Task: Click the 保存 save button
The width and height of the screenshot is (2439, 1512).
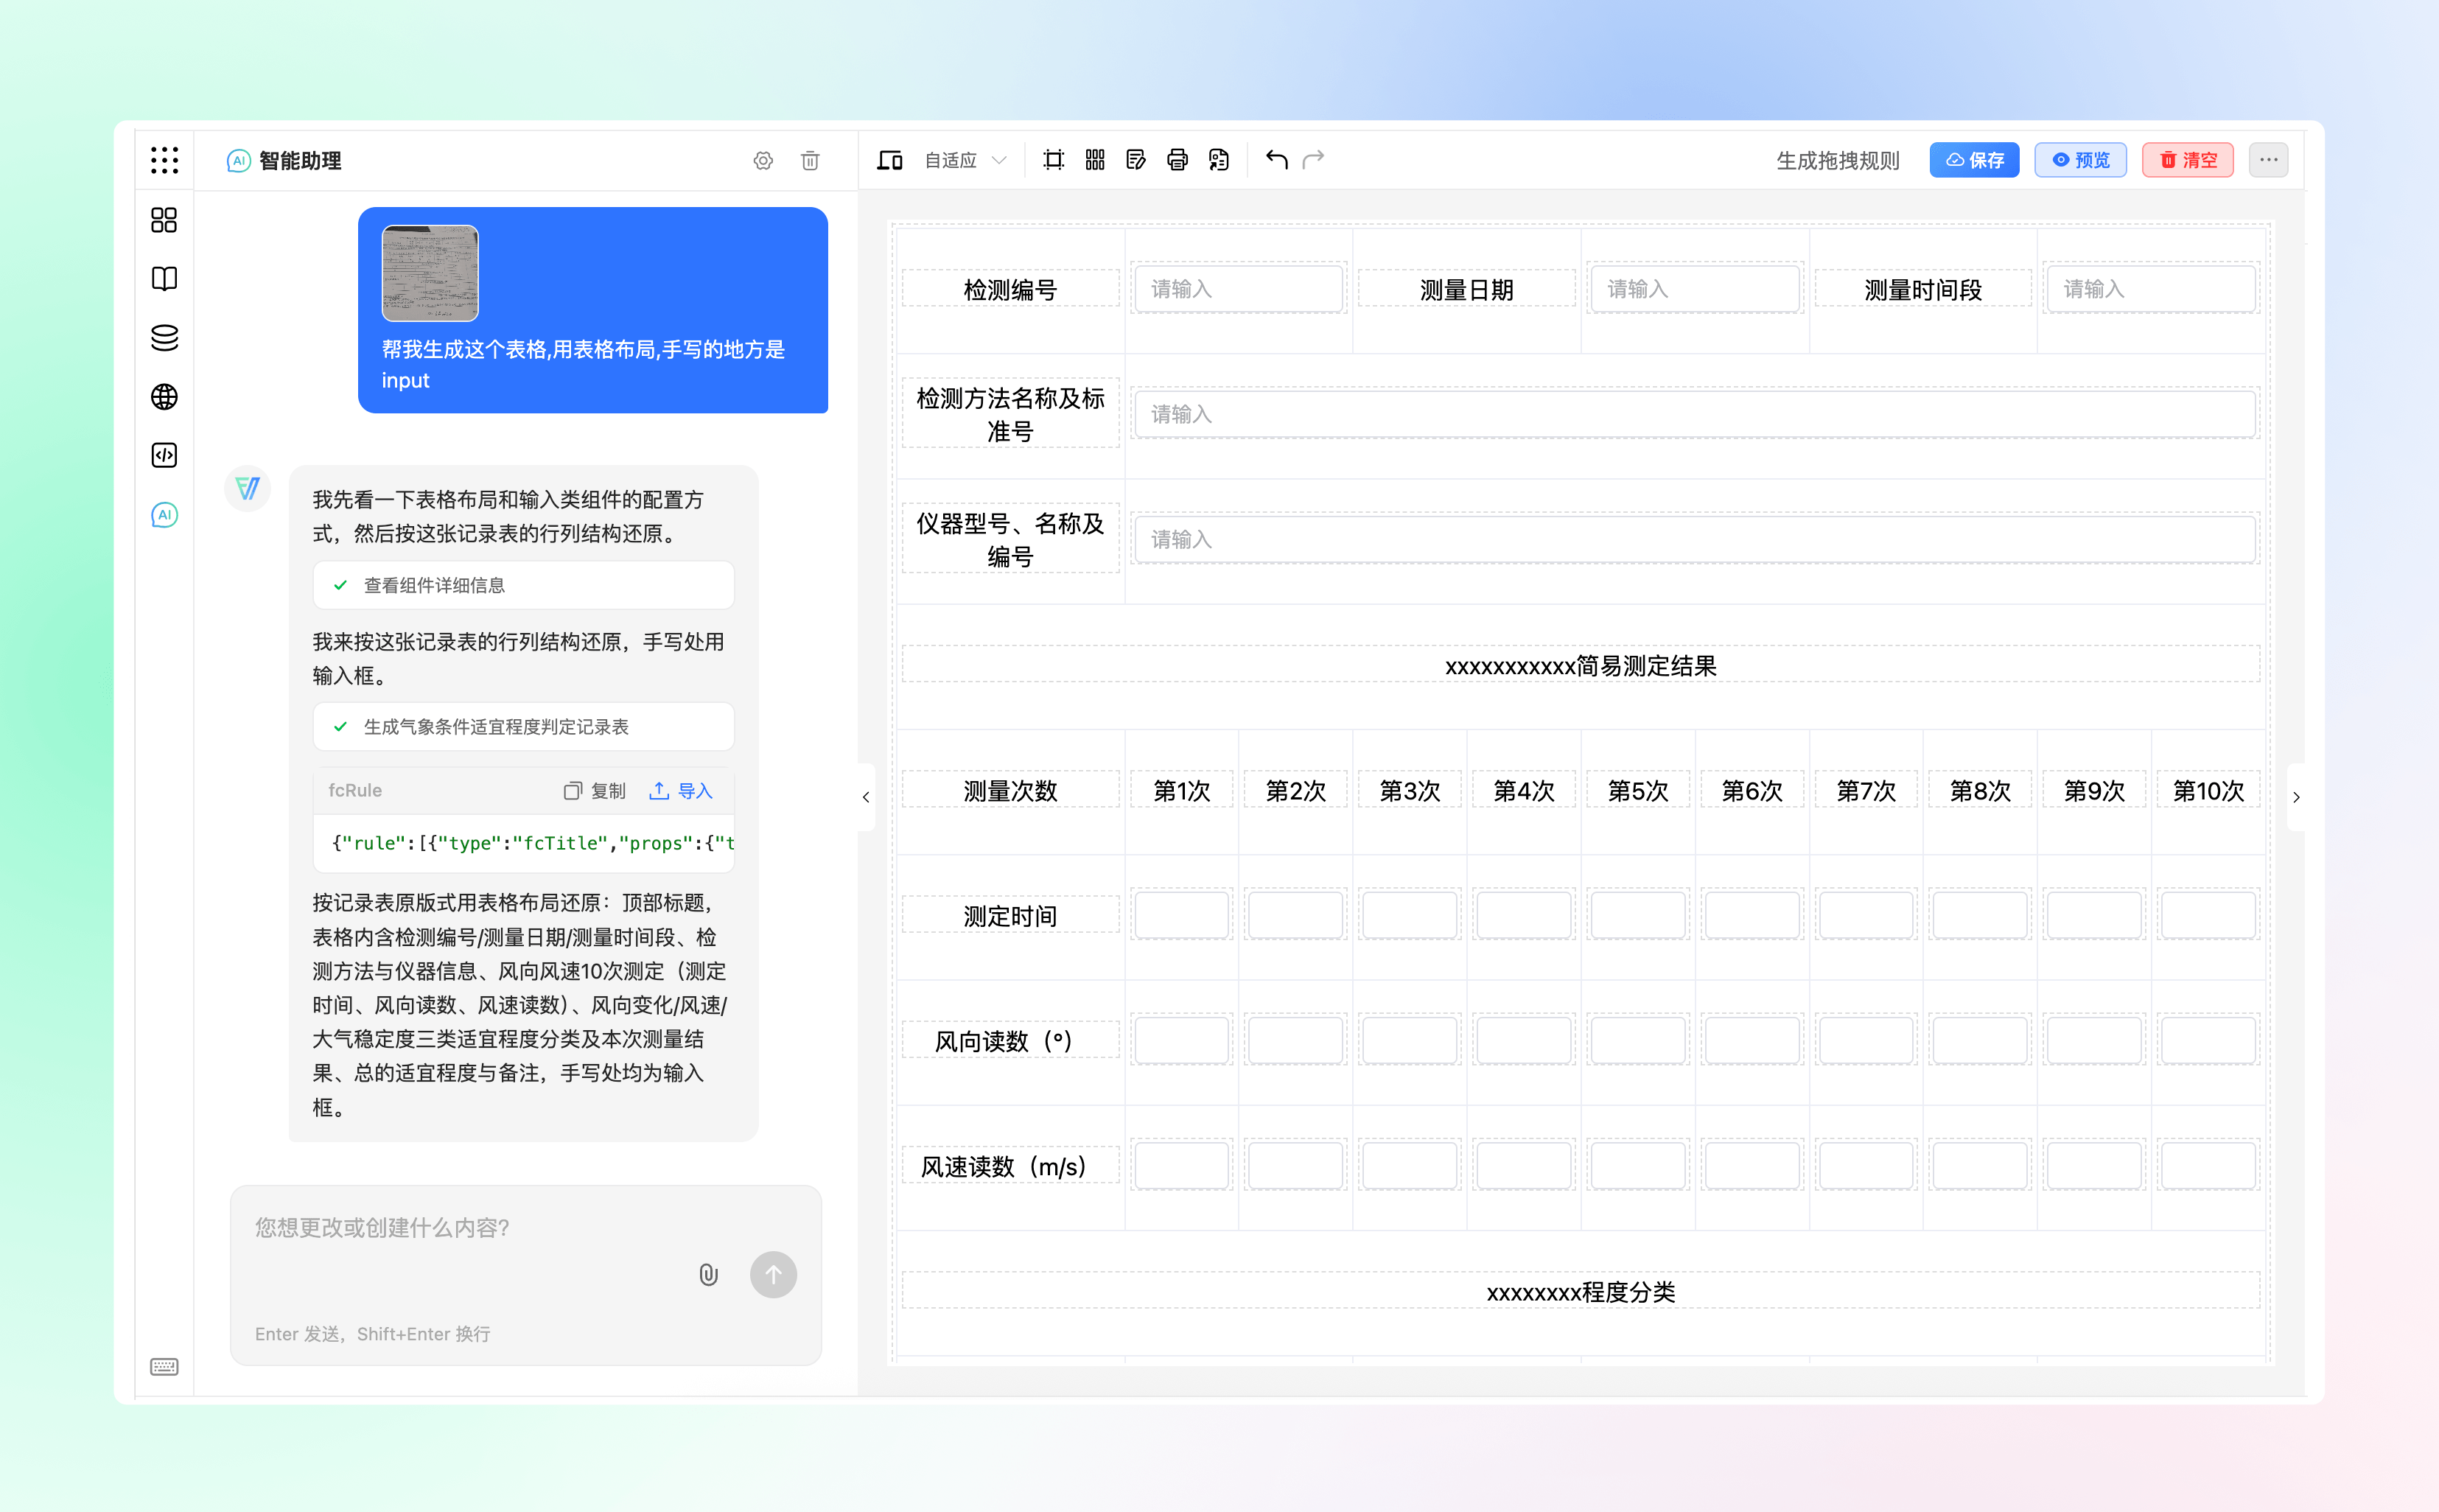Action: (x=1974, y=160)
